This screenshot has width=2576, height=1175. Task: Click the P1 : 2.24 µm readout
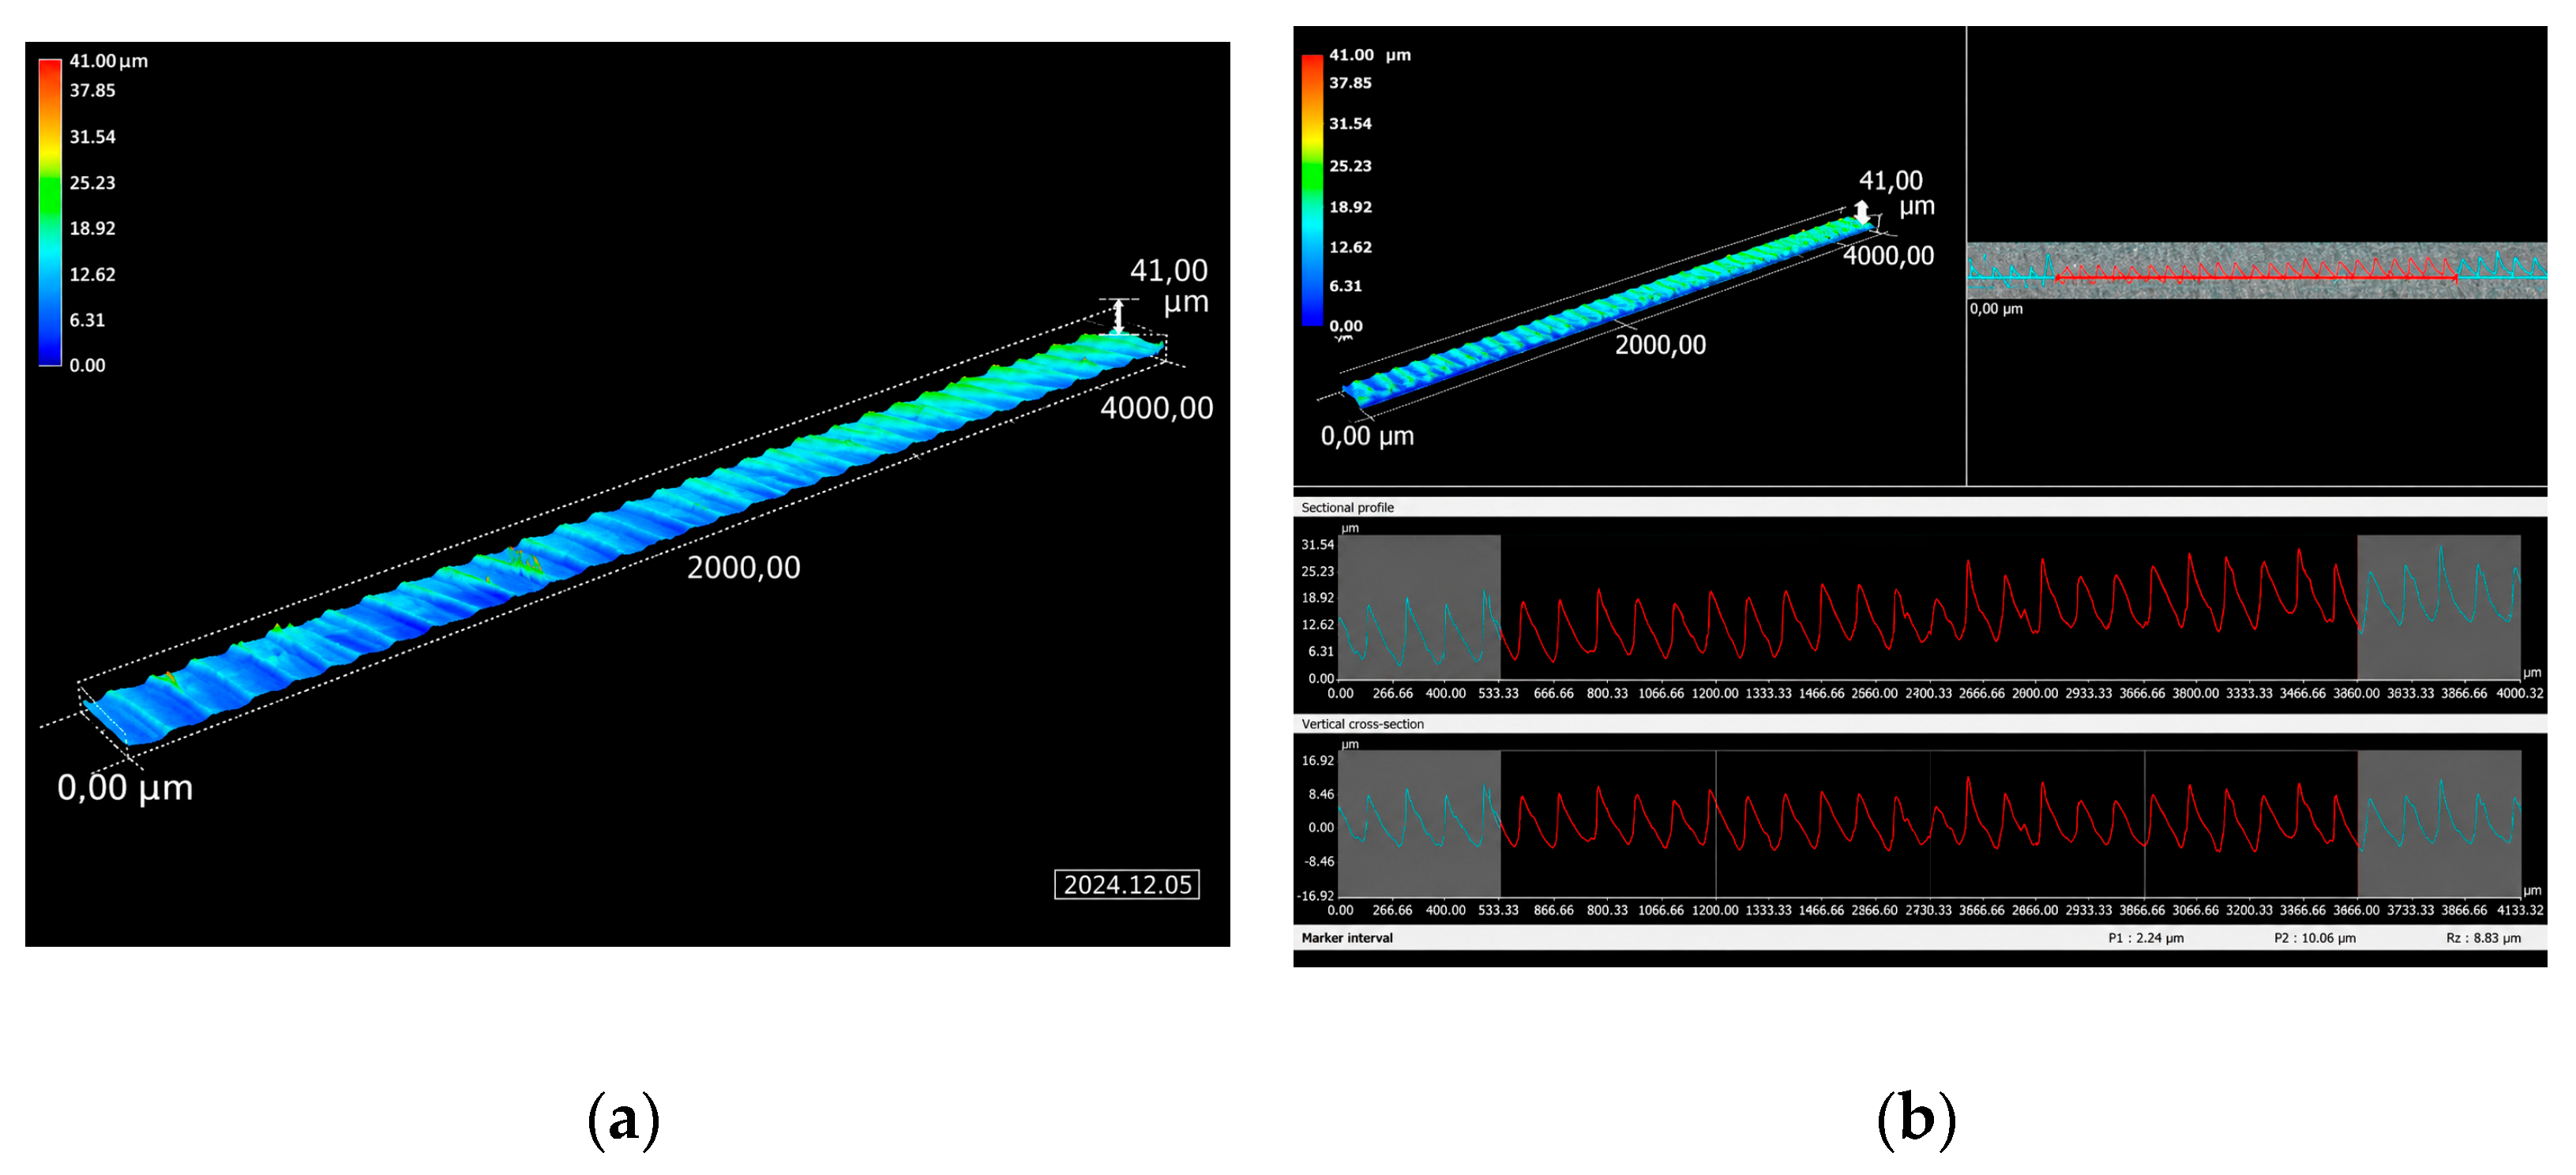(x=2145, y=938)
